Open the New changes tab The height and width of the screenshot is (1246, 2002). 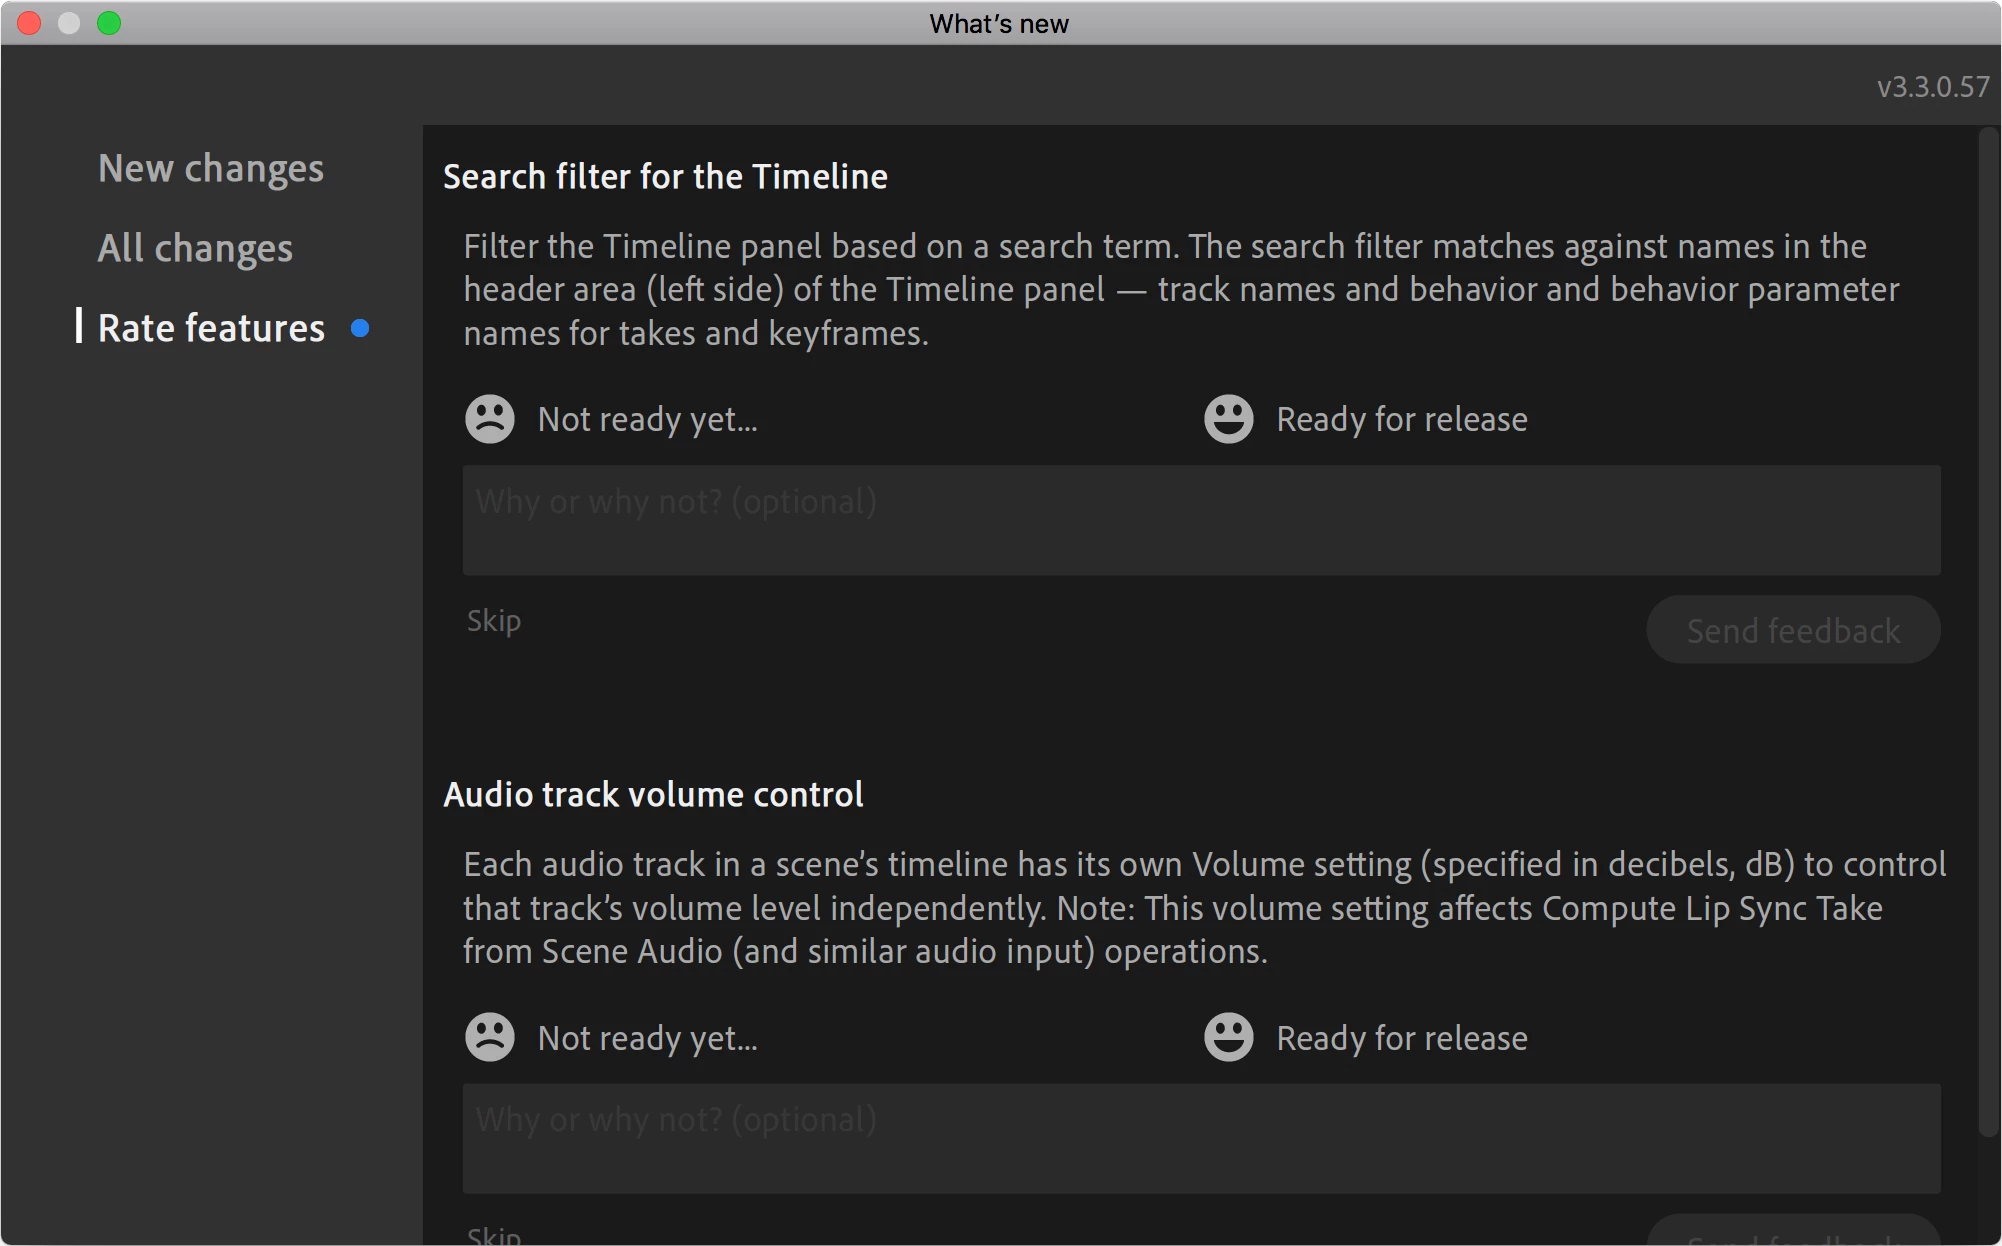(211, 168)
